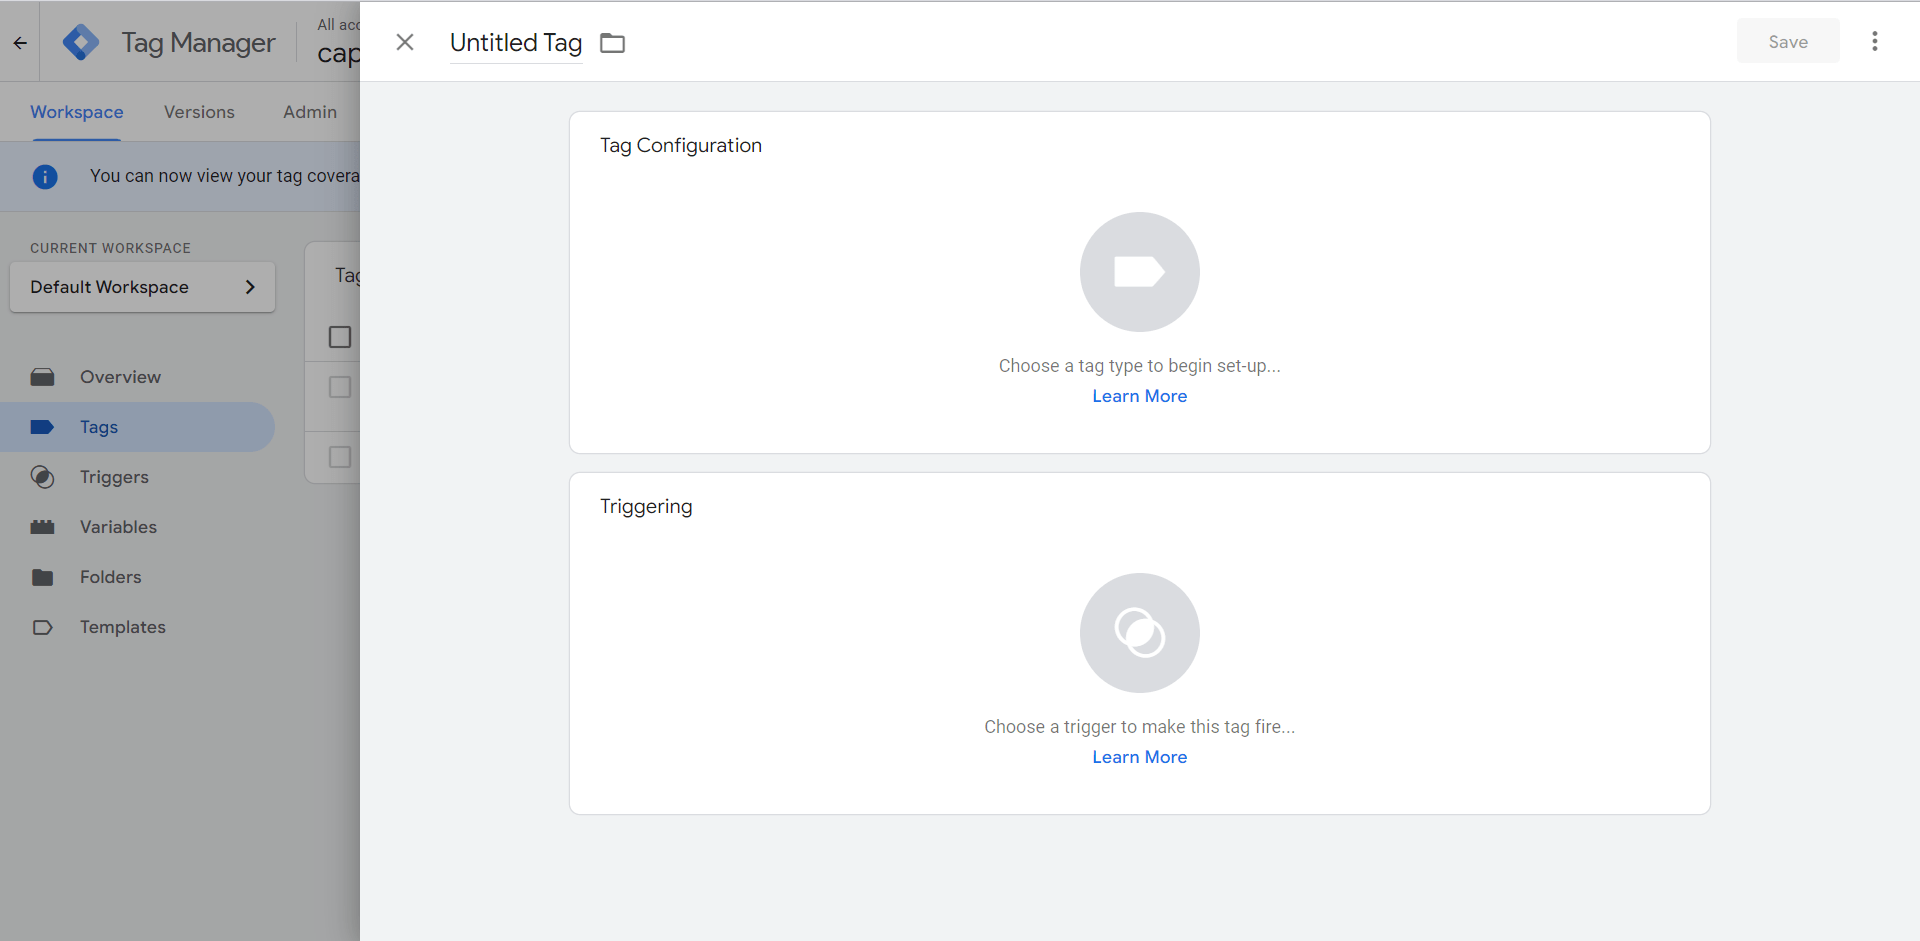Viewport: 1920px width, 941px height.
Task: Toggle the select-all checkbox in tags table
Action: [x=340, y=337]
